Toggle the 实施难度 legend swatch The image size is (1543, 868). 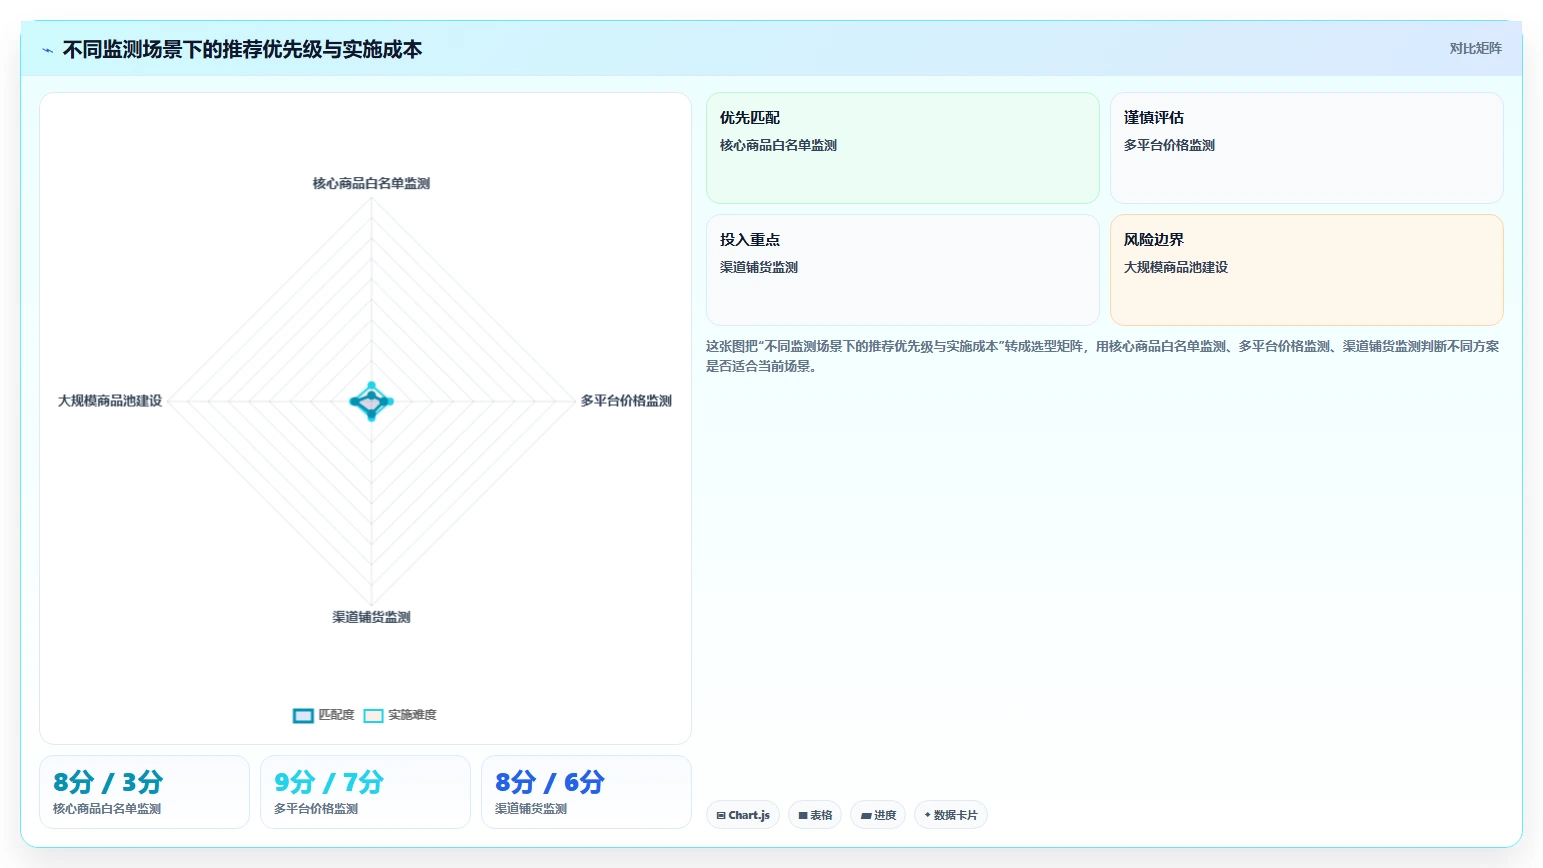(x=373, y=715)
